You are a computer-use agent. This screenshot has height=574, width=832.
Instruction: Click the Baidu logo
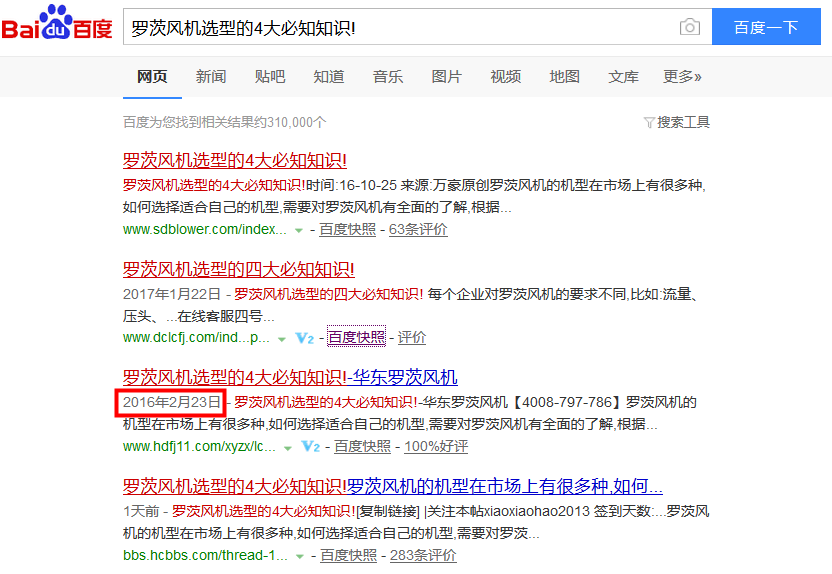tap(57, 27)
